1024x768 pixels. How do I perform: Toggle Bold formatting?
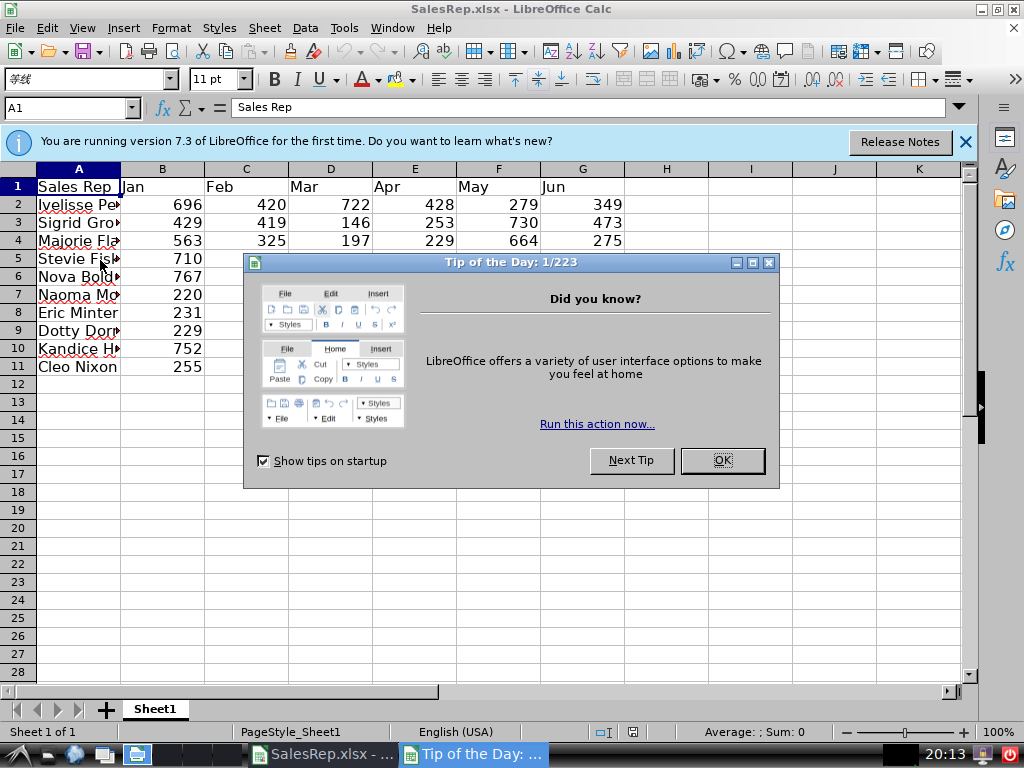click(x=274, y=80)
